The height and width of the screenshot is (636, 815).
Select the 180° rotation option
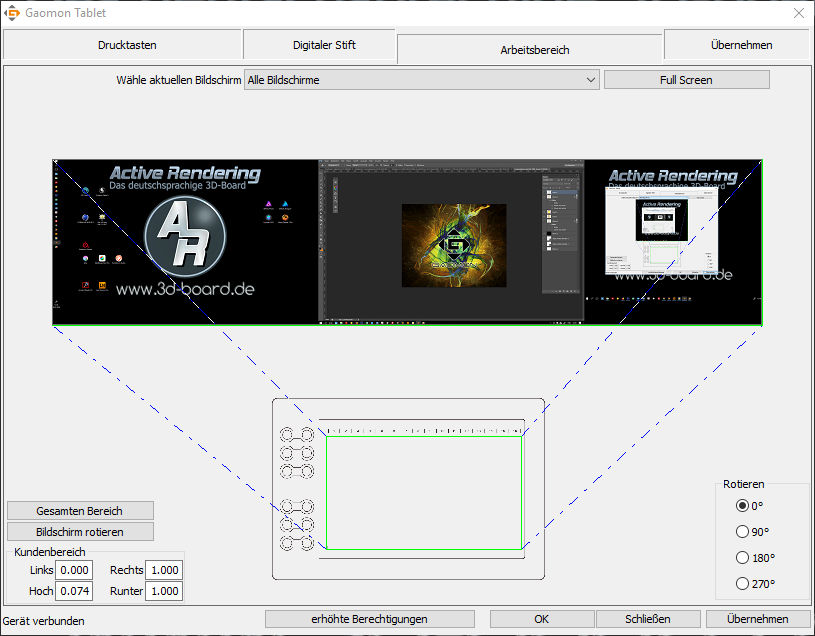pyautogui.click(x=755, y=558)
